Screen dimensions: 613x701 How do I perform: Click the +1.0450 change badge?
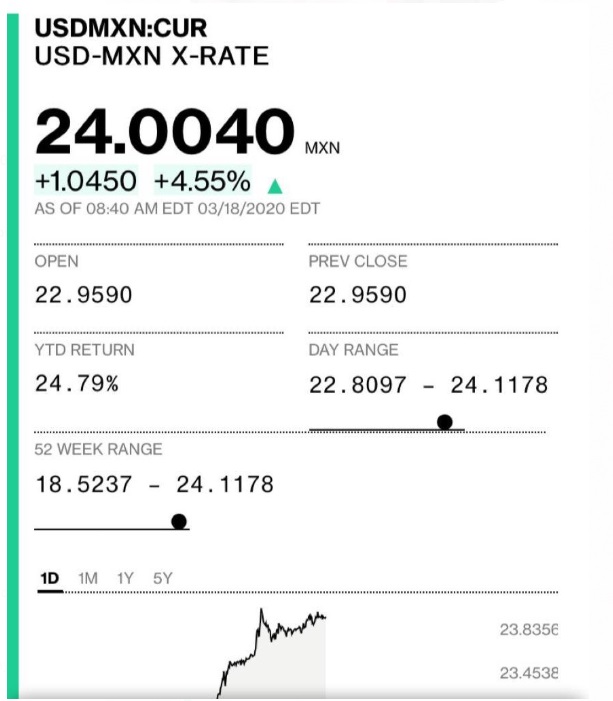[x=86, y=181]
